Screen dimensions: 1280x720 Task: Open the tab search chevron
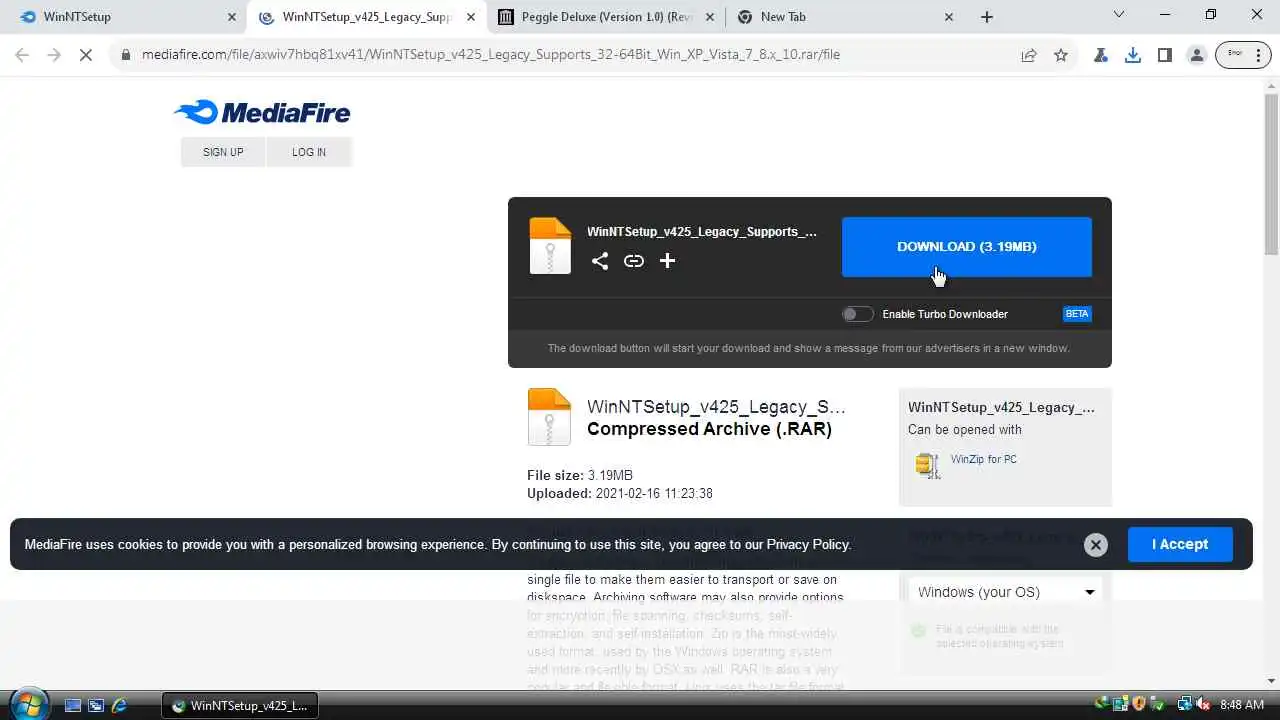pyautogui.click(x=1119, y=15)
